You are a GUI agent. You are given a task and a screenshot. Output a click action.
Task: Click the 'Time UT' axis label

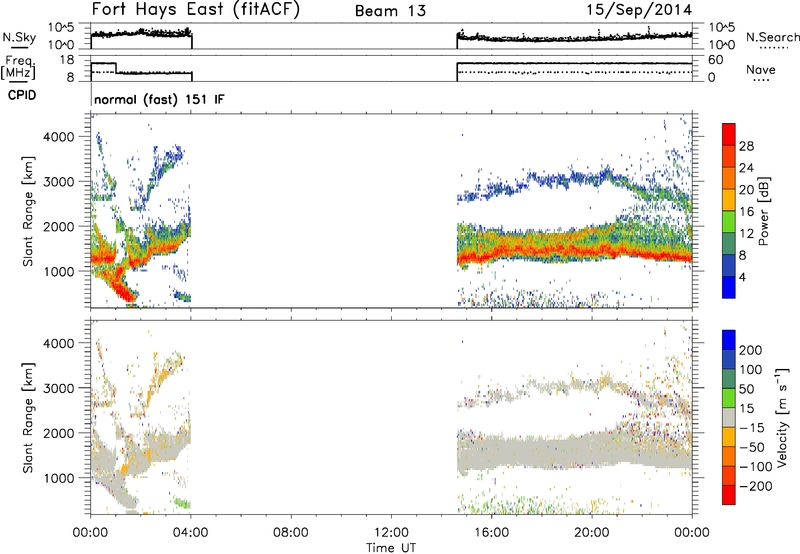(x=391, y=548)
